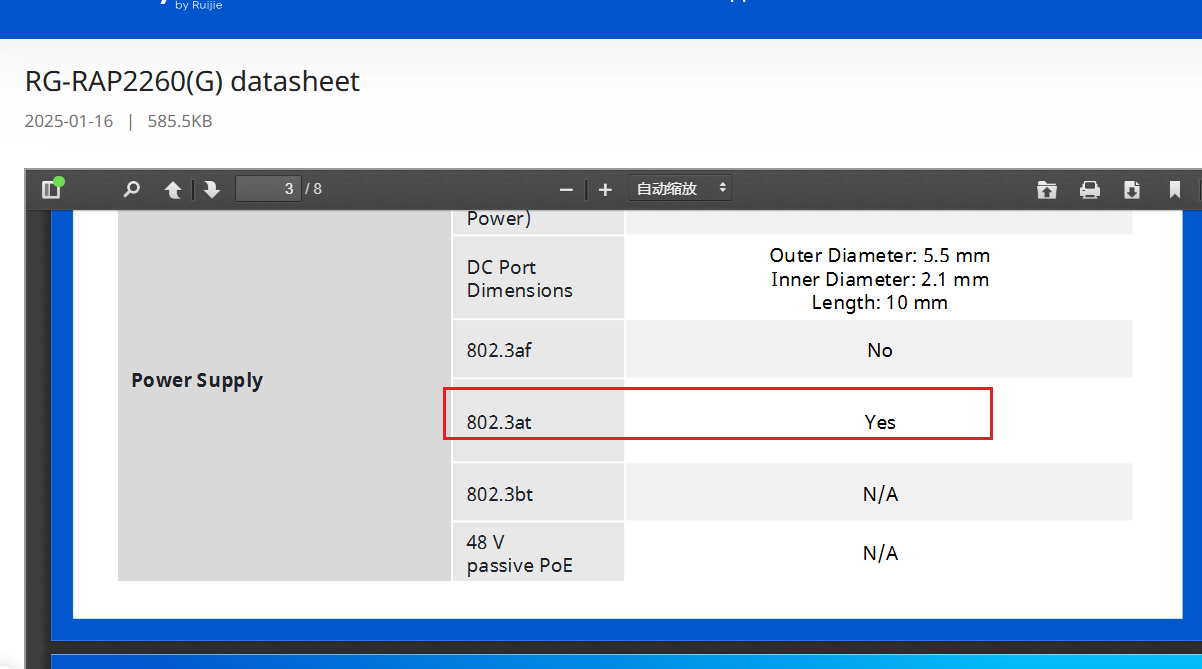Zoom in with the plus button
The image size is (1202, 669).
pyautogui.click(x=605, y=189)
